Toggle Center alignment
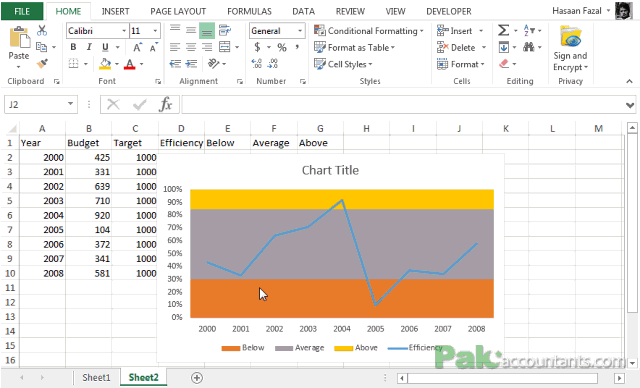 (x=191, y=47)
